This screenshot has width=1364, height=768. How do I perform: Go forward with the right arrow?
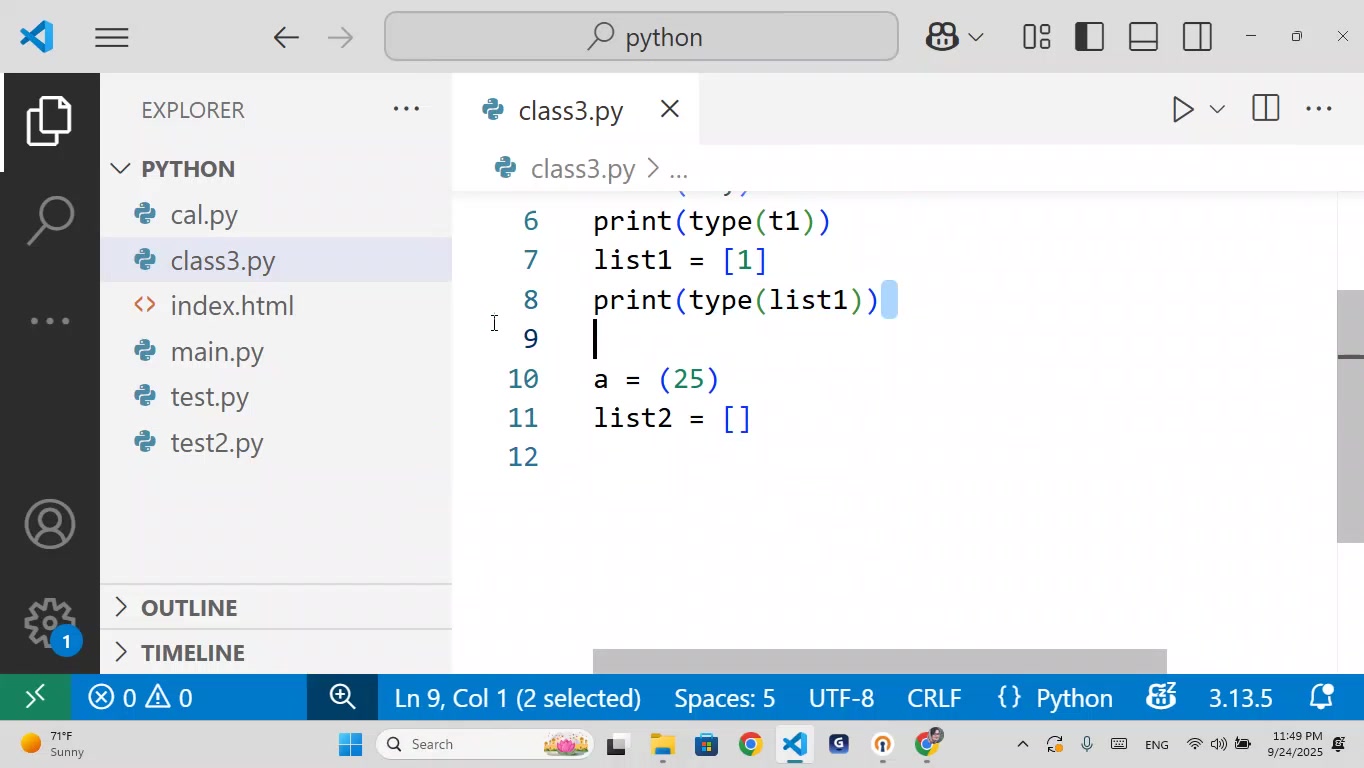tap(340, 38)
